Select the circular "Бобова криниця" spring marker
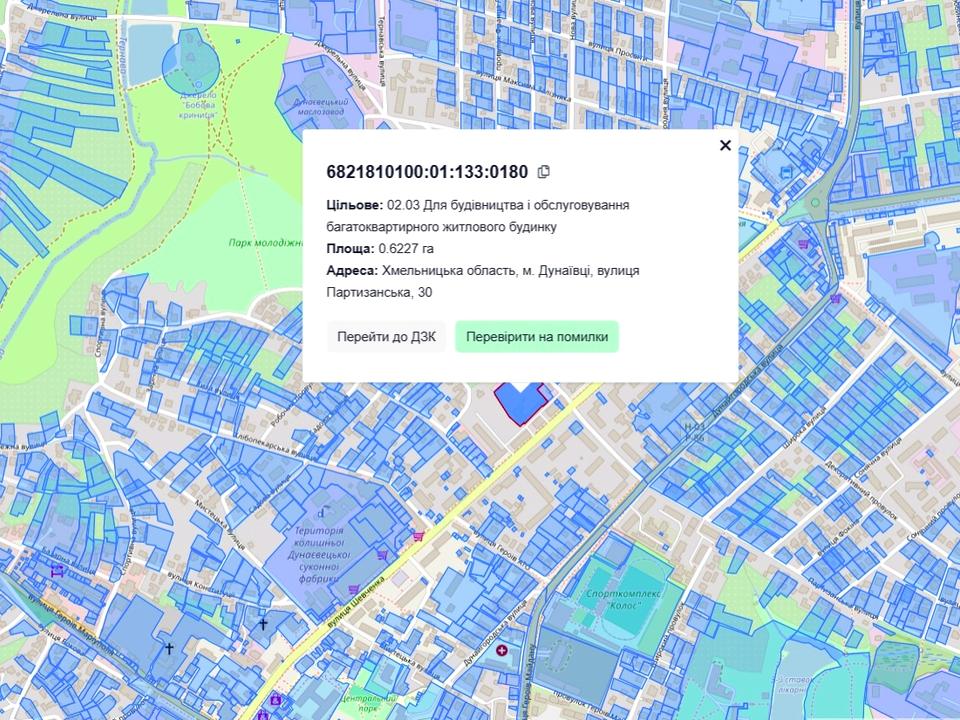Screen dimensions: 960x720 click(190, 58)
